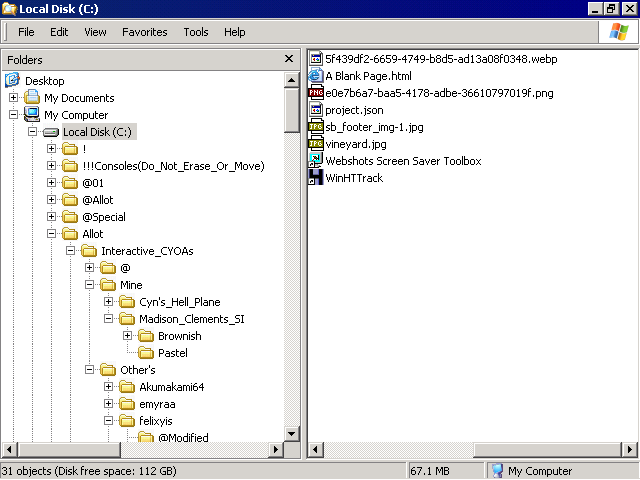Image resolution: width=640 pixels, height=480 pixels.
Task: Click the My Documents folder icon
Action: point(32,98)
